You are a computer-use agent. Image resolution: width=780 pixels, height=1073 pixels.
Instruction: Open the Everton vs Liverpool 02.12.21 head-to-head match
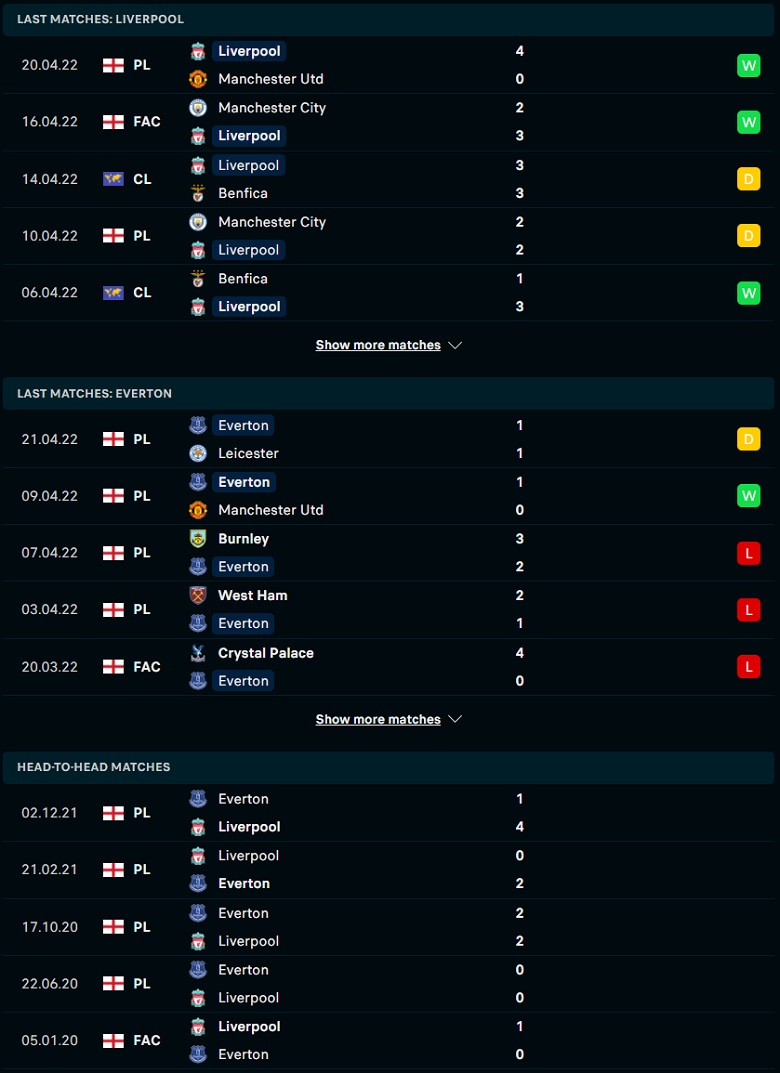pos(389,813)
